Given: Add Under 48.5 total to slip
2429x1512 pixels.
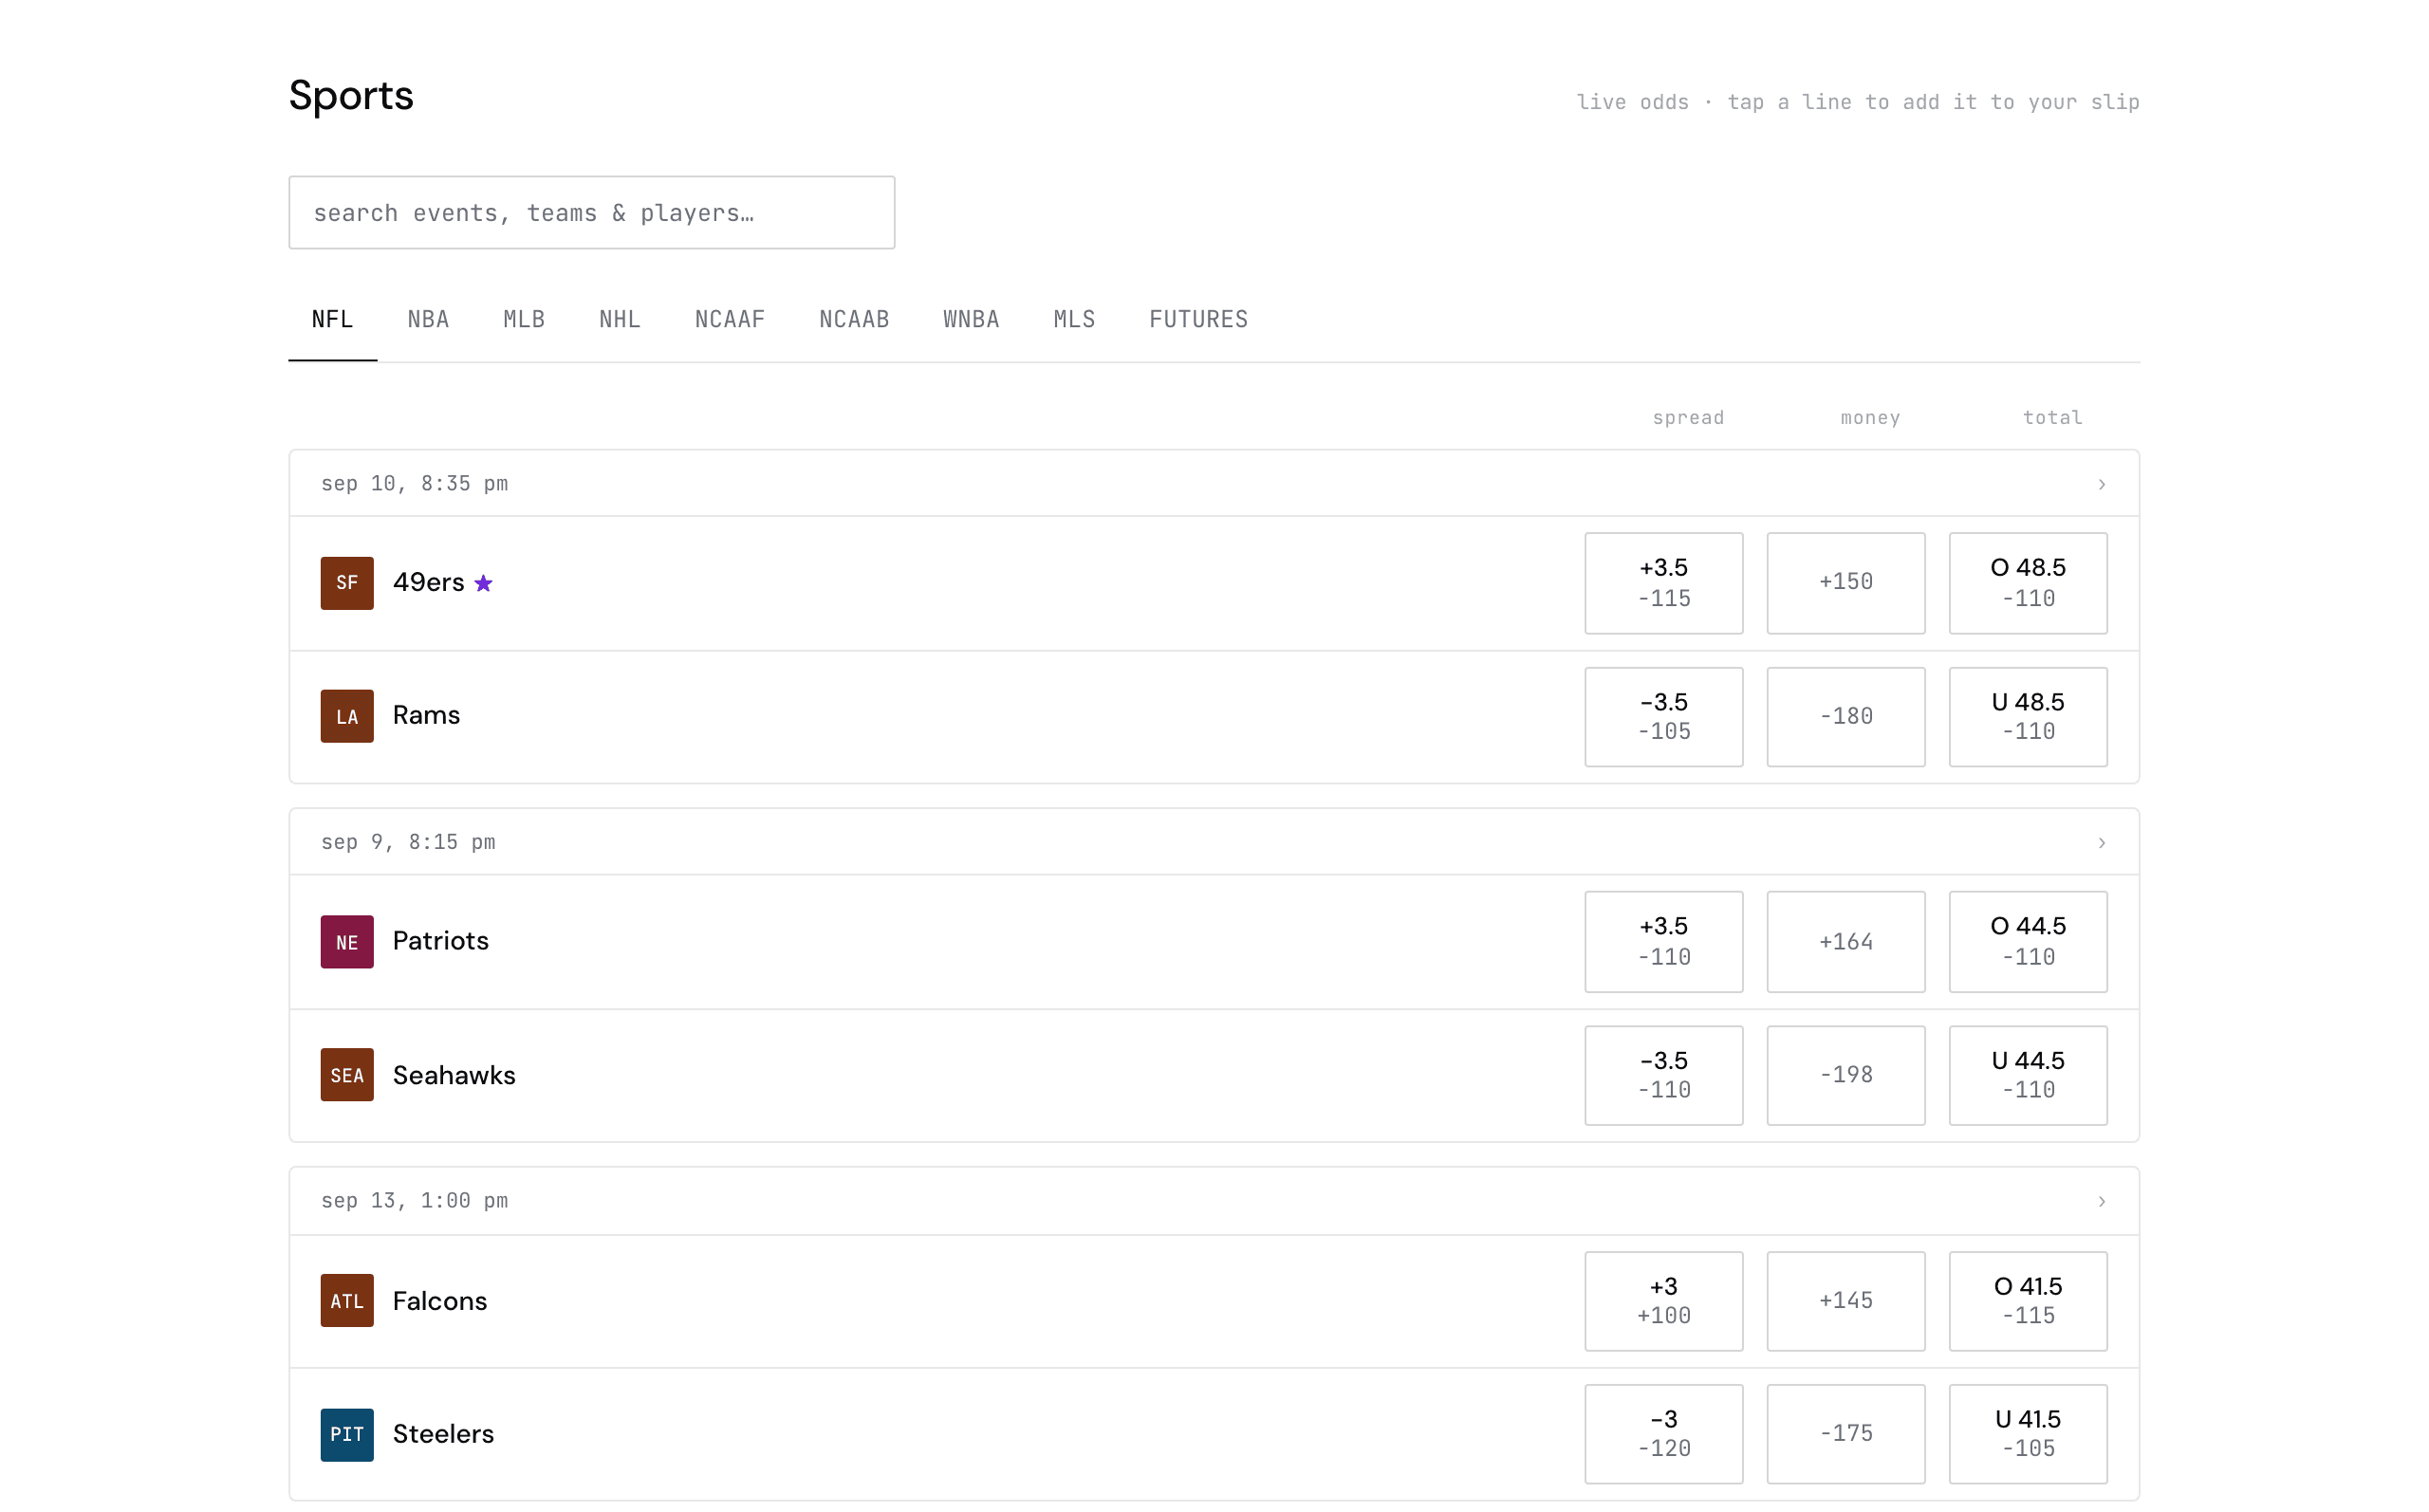Looking at the screenshot, I should (2028, 717).
